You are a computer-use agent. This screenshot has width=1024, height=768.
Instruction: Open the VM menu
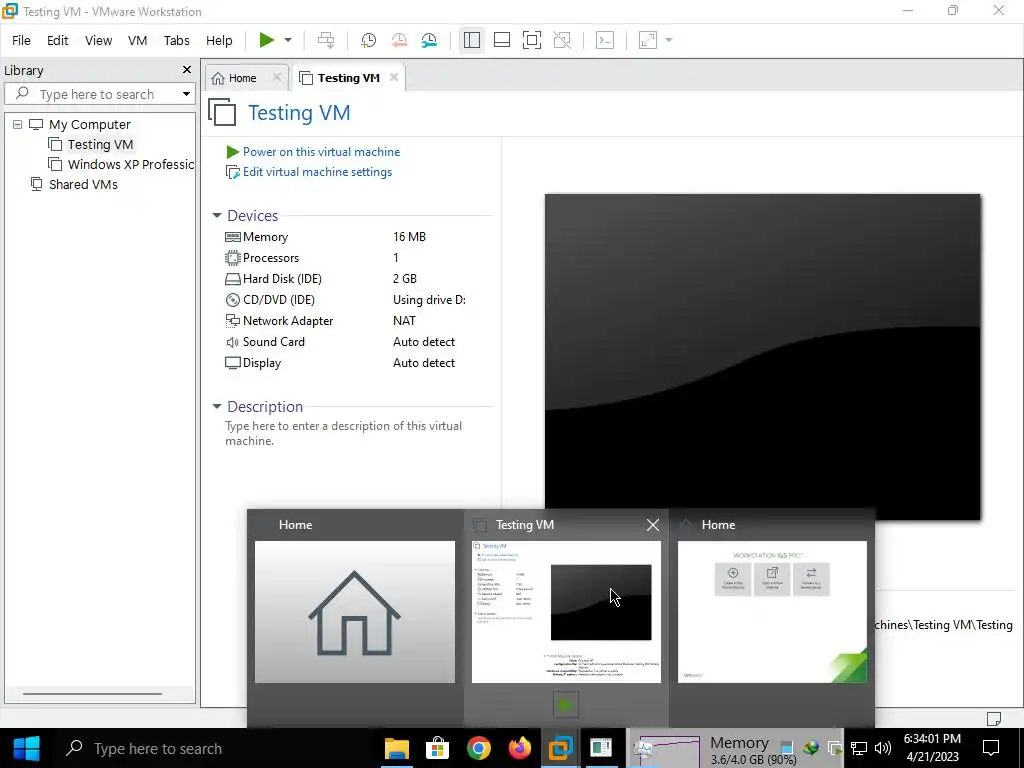tap(137, 40)
